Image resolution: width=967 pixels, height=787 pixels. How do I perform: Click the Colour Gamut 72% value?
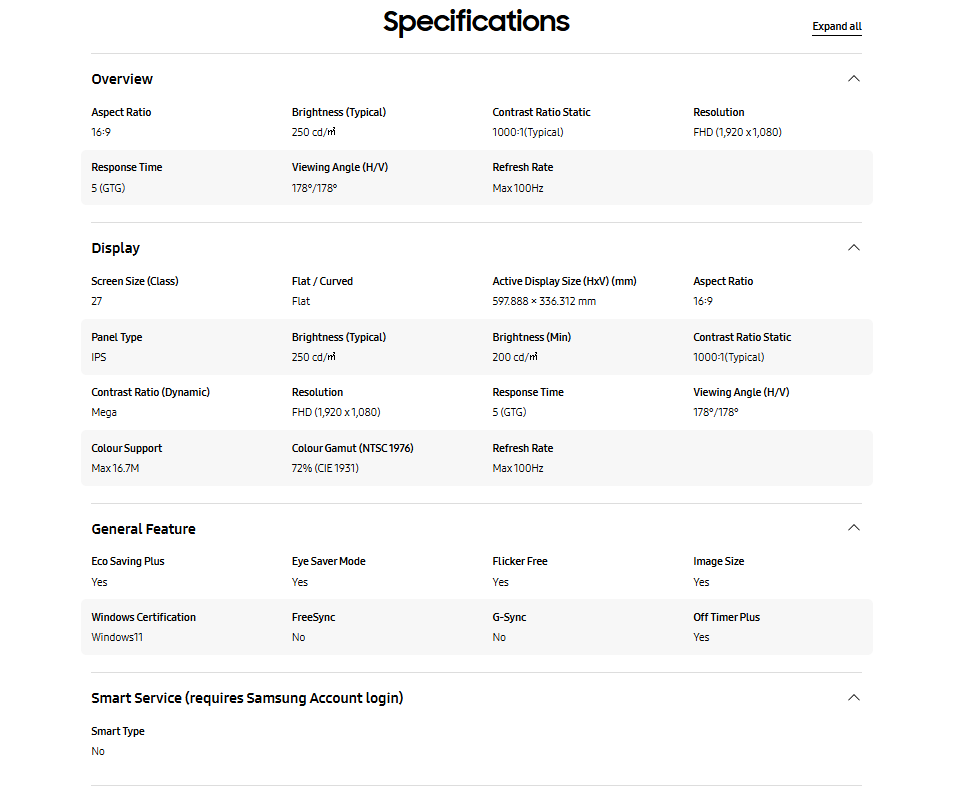[325, 468]
